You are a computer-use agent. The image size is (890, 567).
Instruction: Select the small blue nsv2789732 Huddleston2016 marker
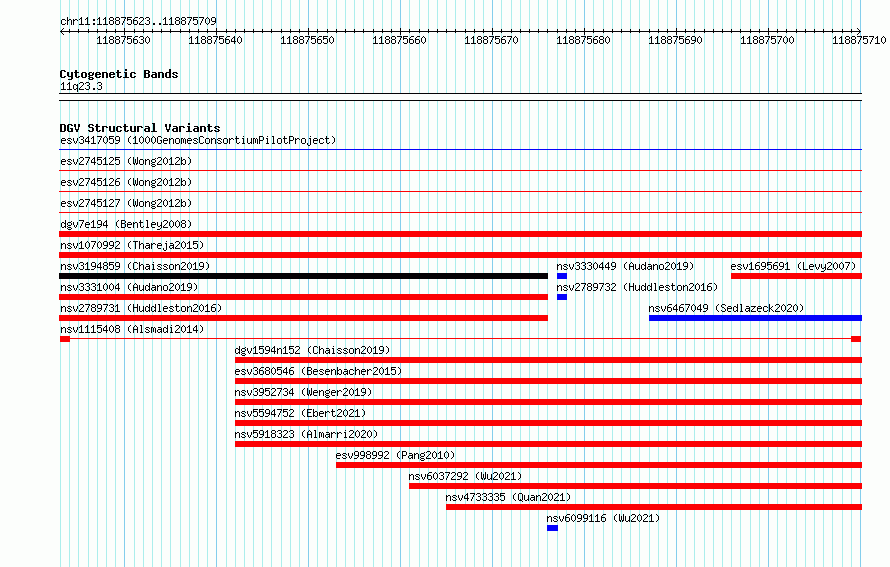click(562, 297)
